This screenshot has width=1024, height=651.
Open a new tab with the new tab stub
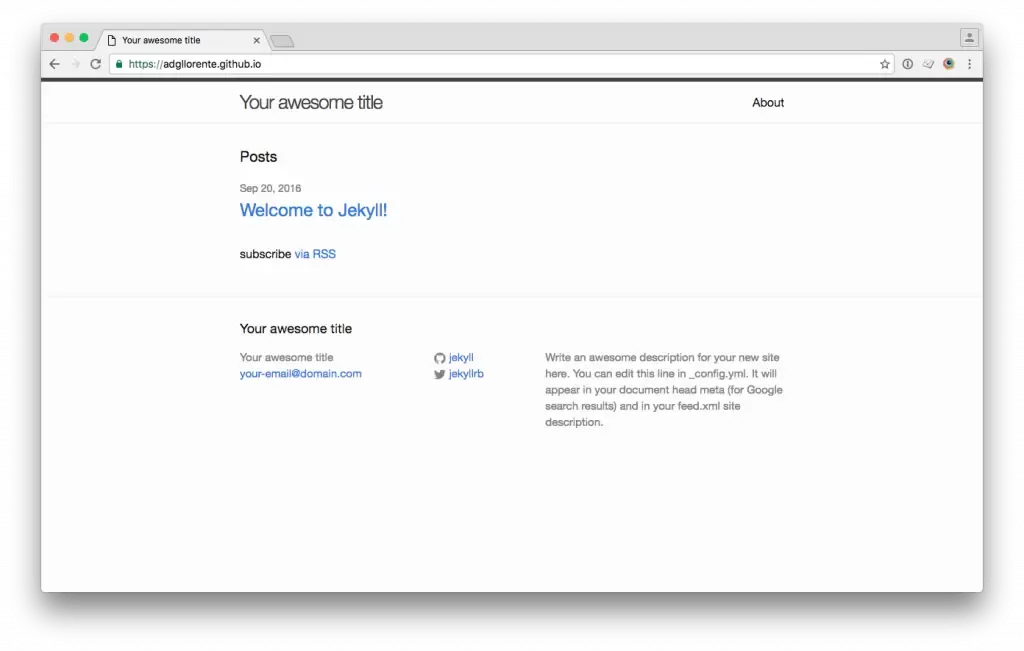281,40
